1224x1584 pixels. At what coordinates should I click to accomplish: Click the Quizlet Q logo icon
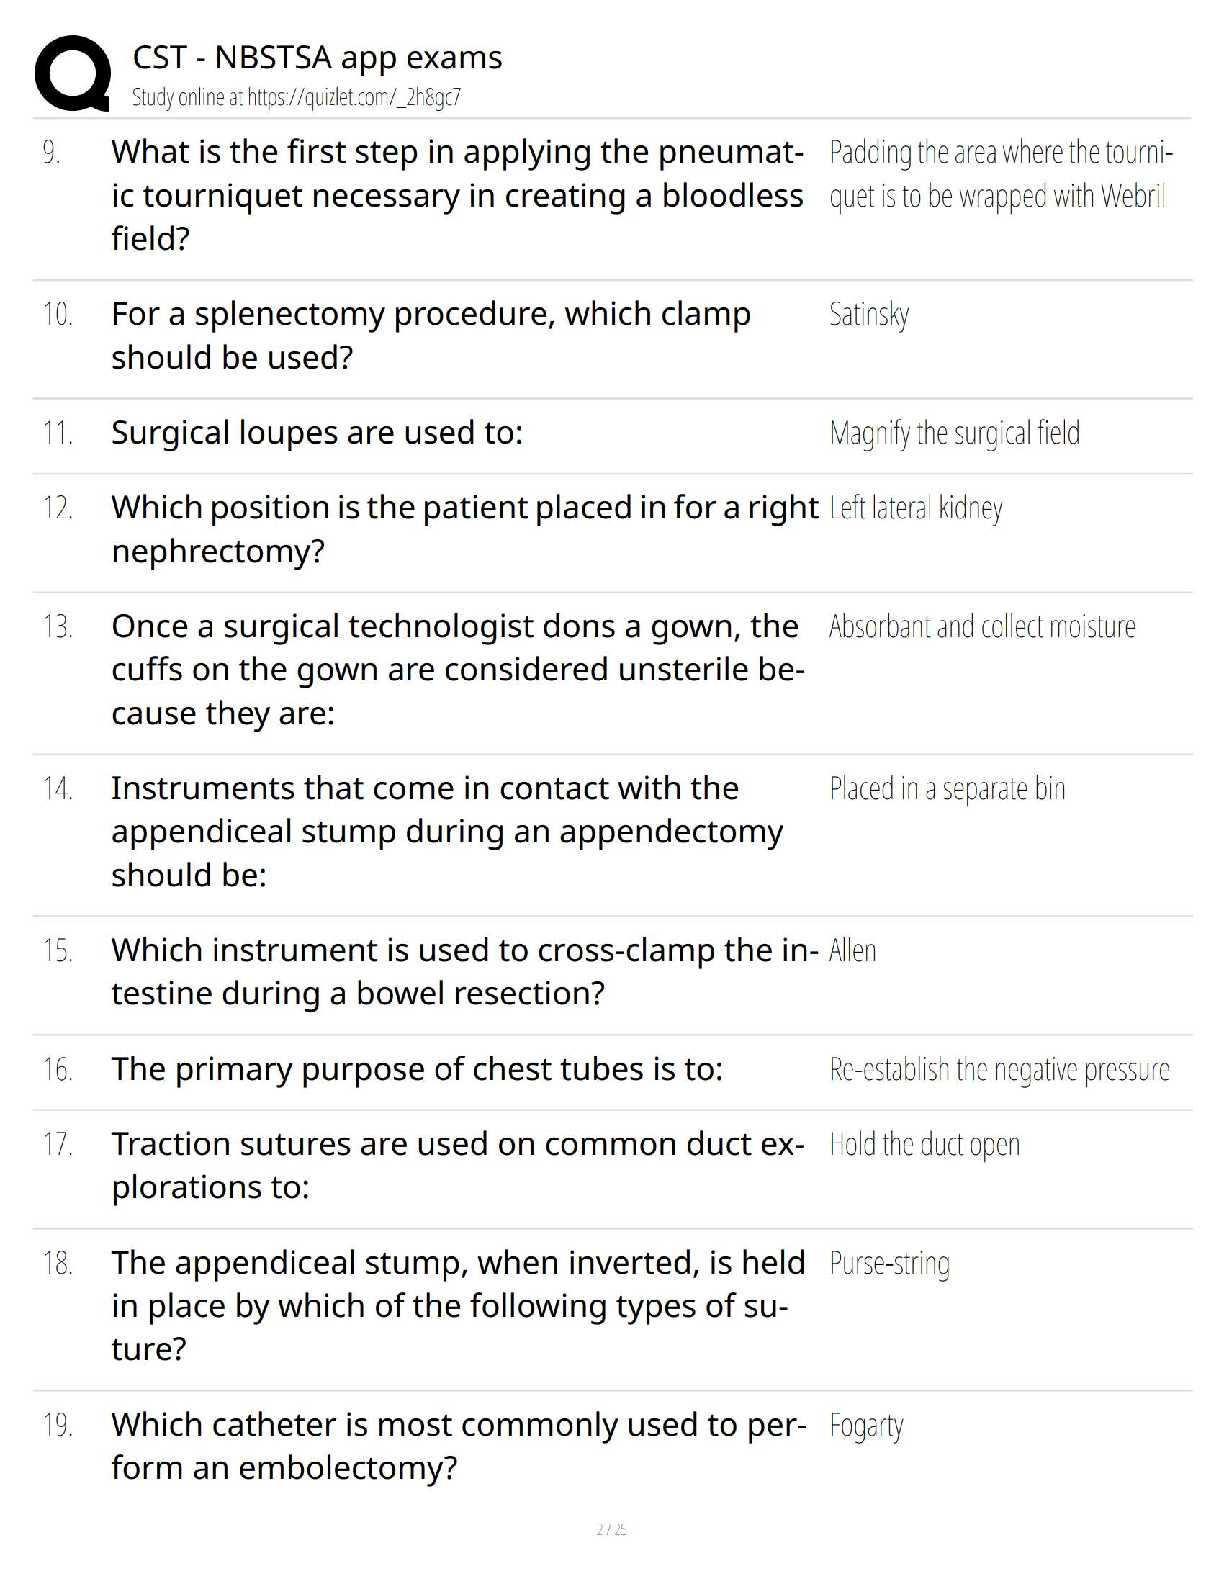[72, 73]
